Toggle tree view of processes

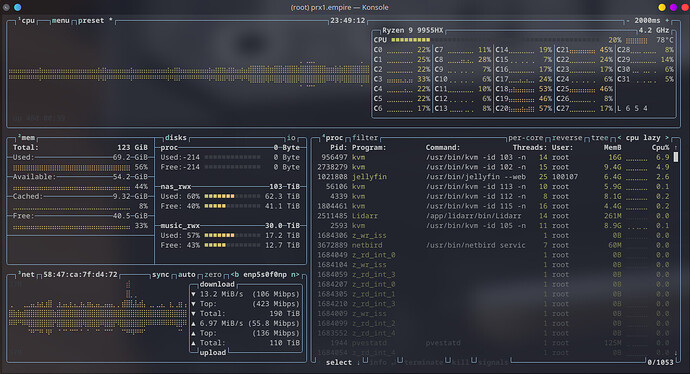(599, 138)
